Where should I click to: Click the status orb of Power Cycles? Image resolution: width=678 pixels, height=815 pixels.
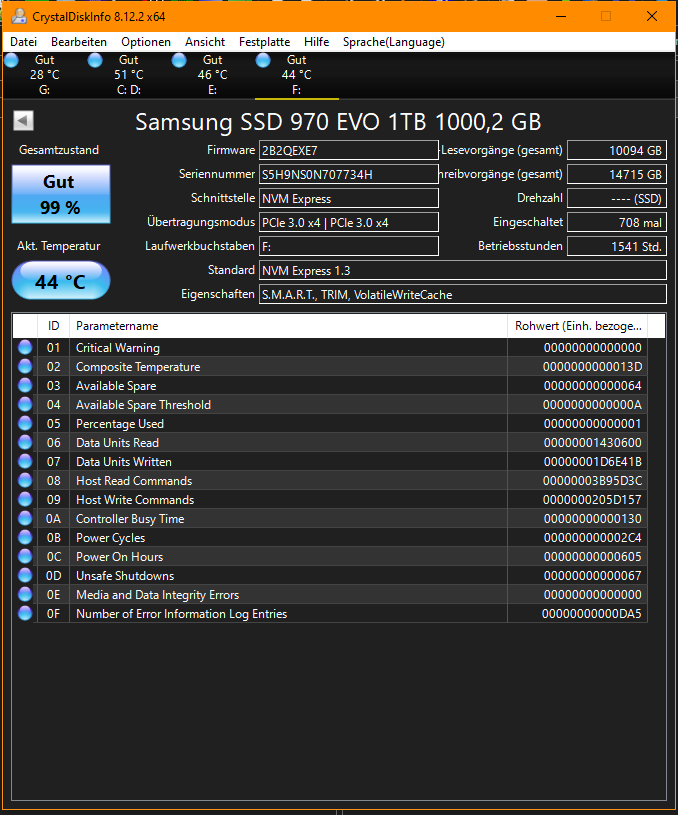[25, 537]
